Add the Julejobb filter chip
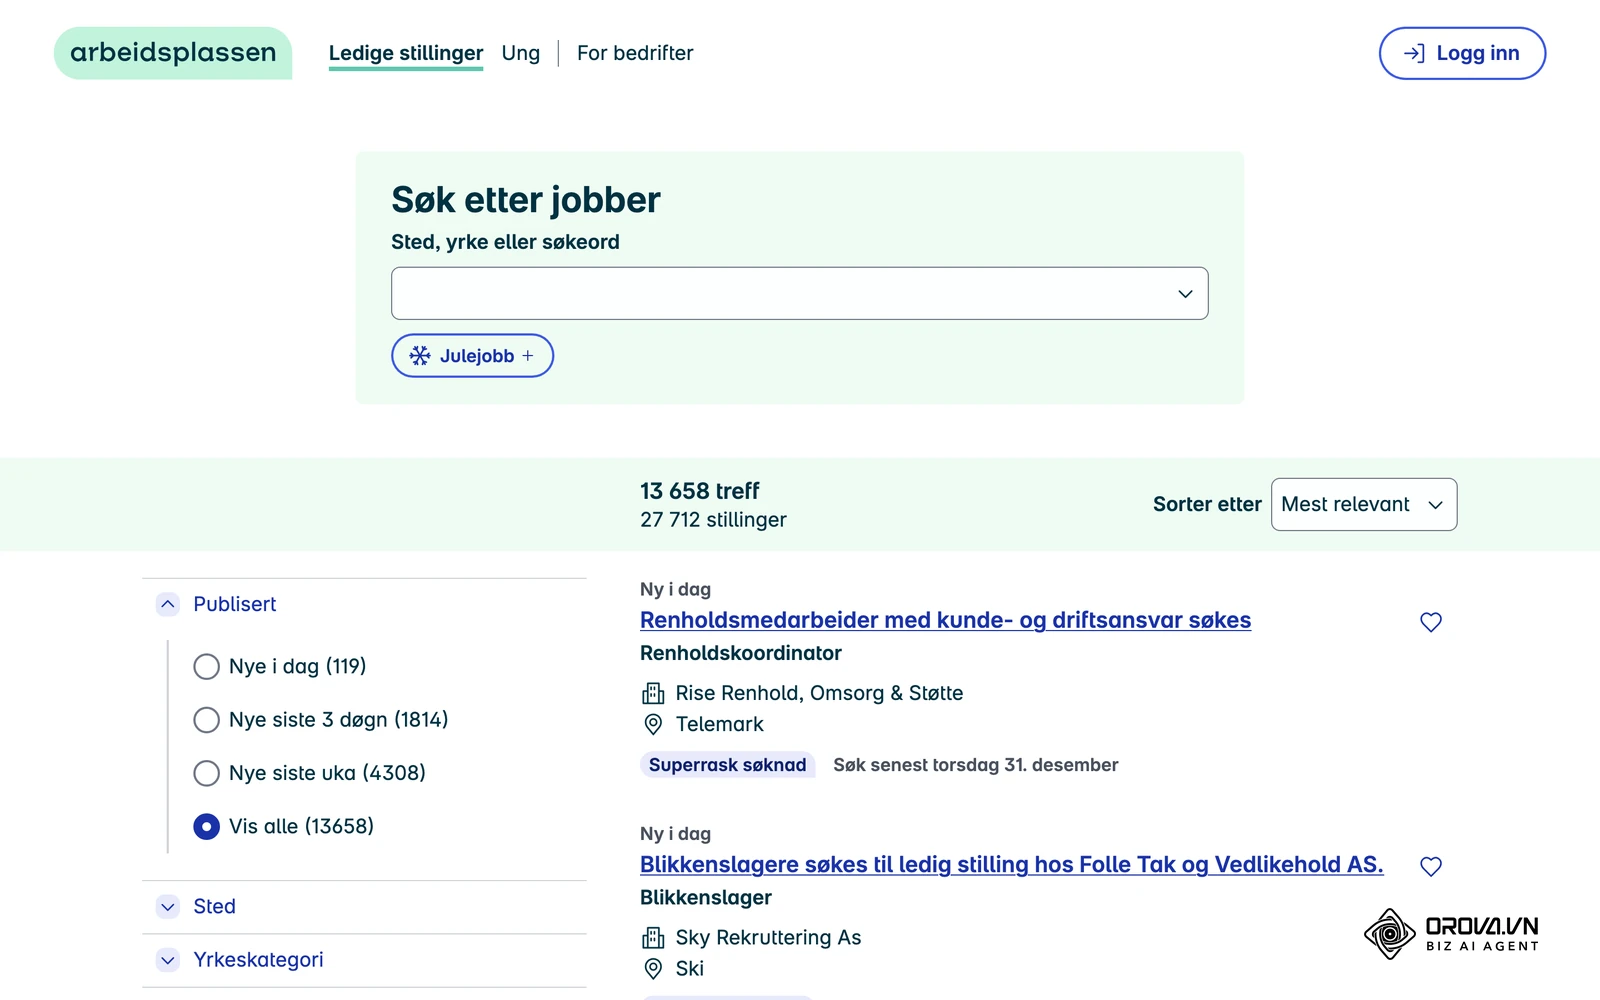Screen dimensions: 1600x1000 [x=472, y=356]
